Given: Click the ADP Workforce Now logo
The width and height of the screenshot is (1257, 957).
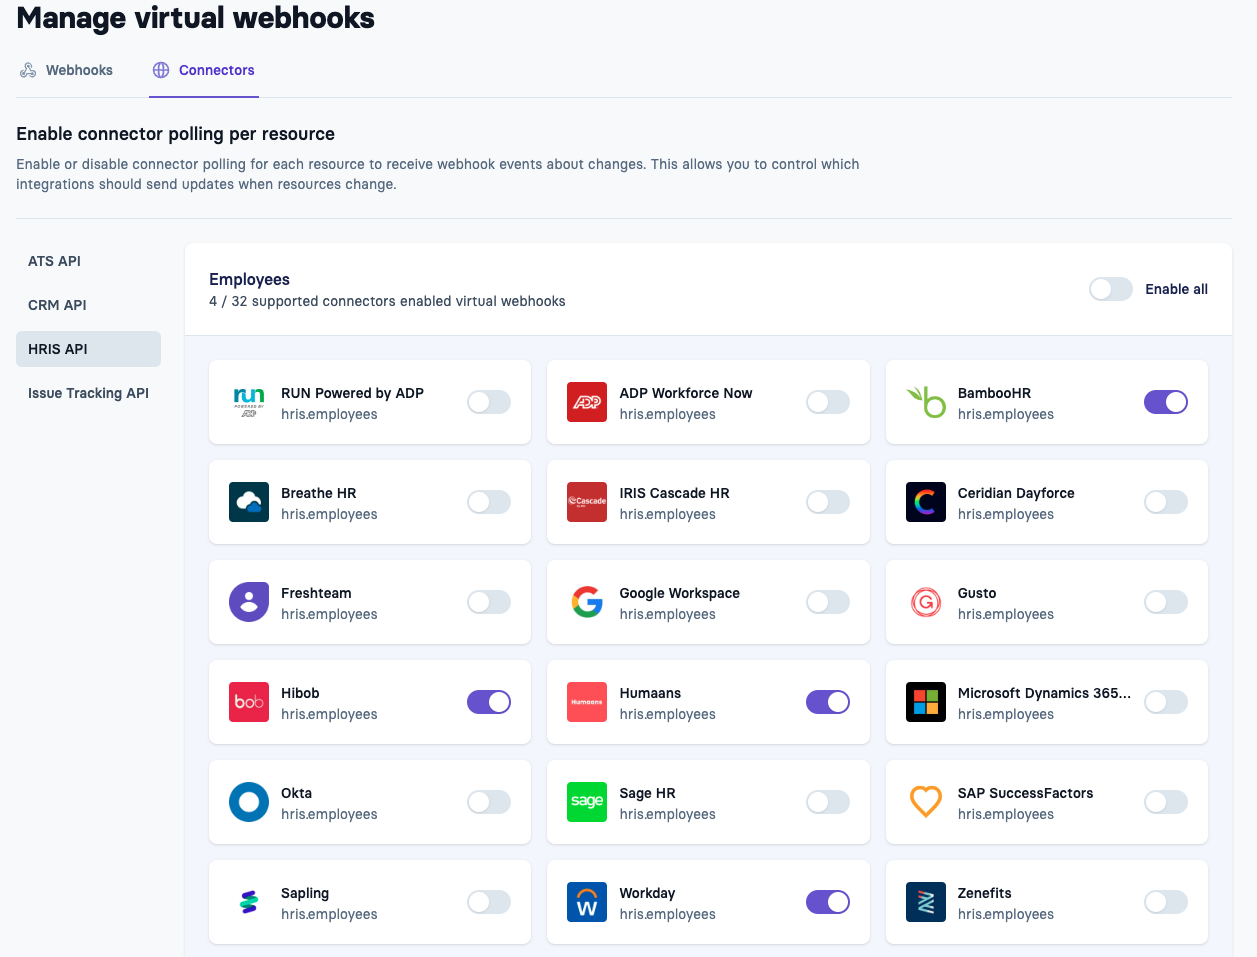Looking at the screenshot, I should 587,402.
